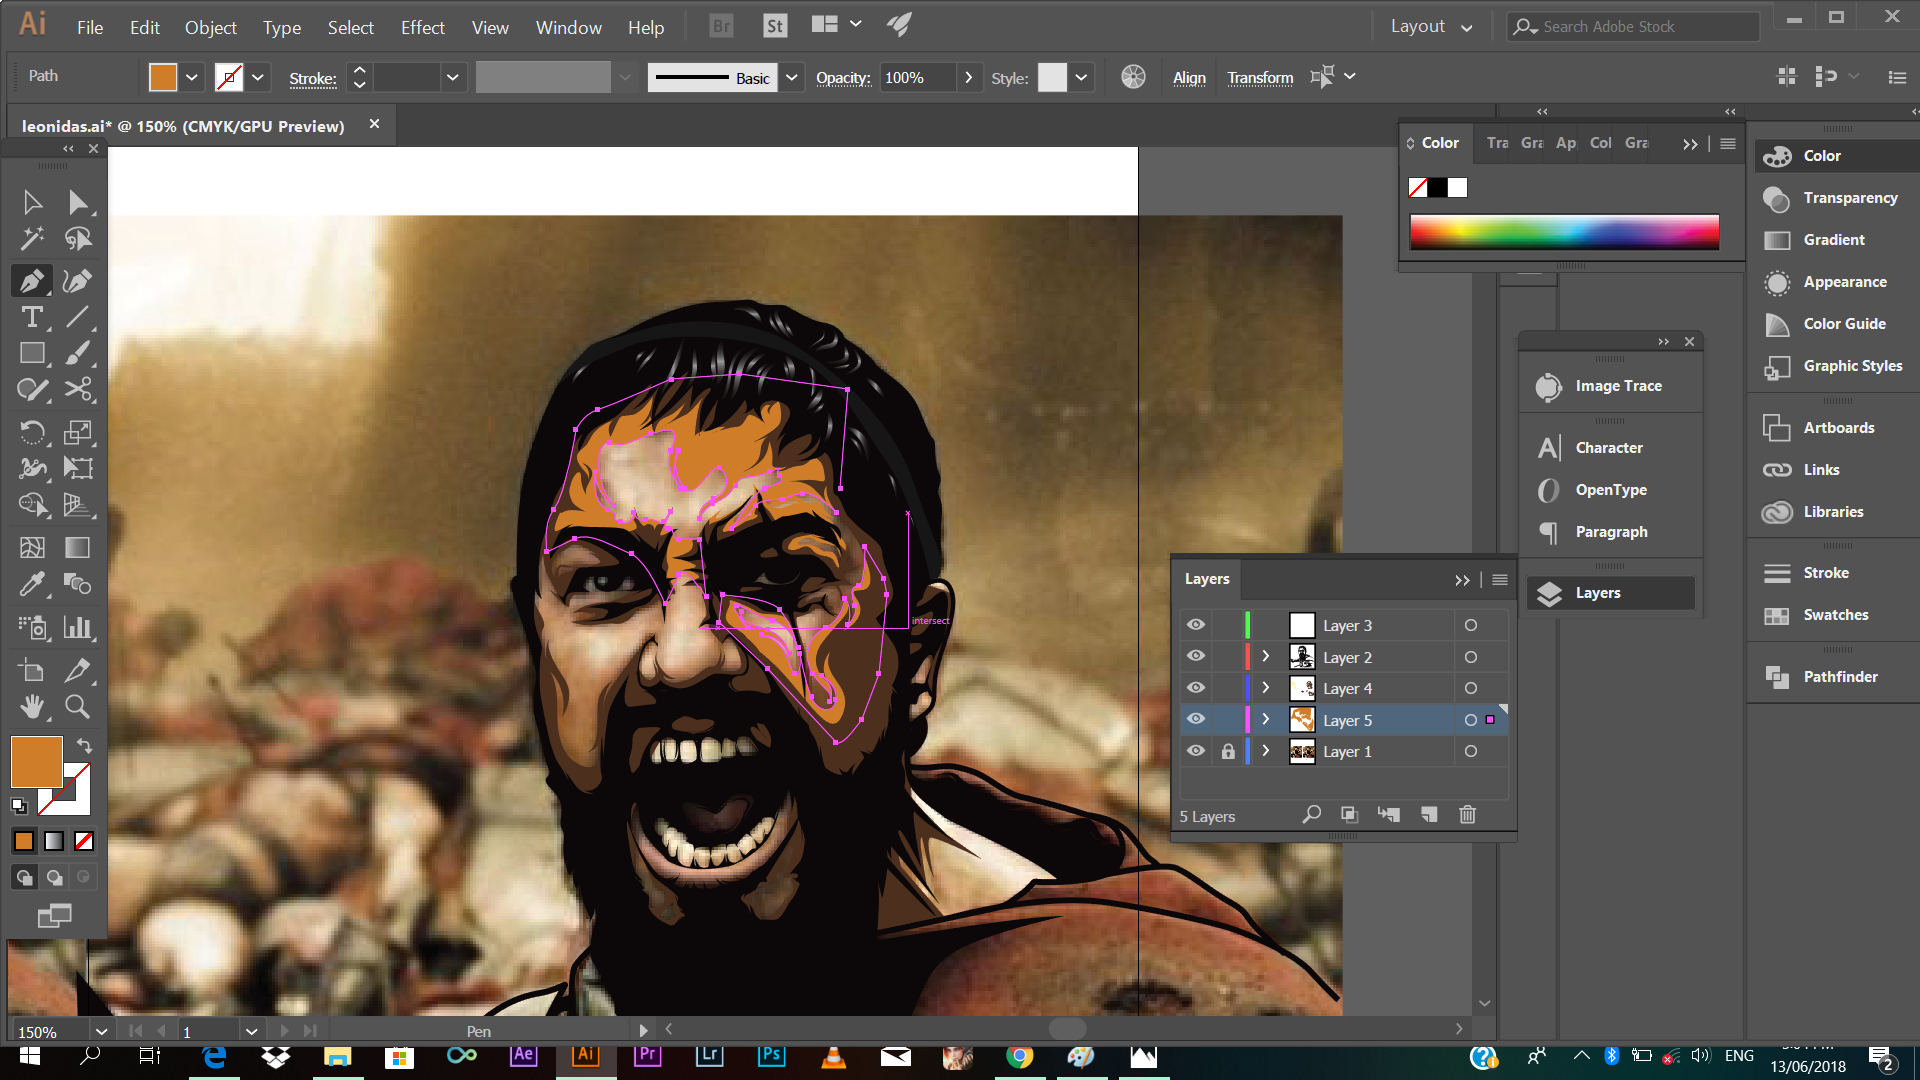The height and width of the screenshot is (1080, 1920).
Task: Select the Eyedropper tool
Action: point(32,584)
